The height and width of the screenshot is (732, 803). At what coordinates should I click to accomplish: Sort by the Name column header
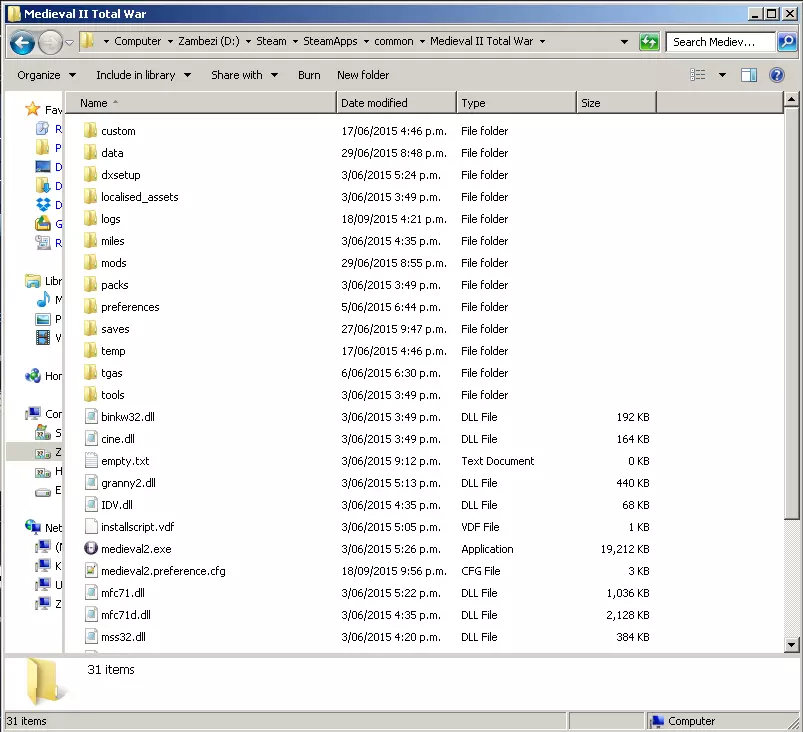[201, 103]
